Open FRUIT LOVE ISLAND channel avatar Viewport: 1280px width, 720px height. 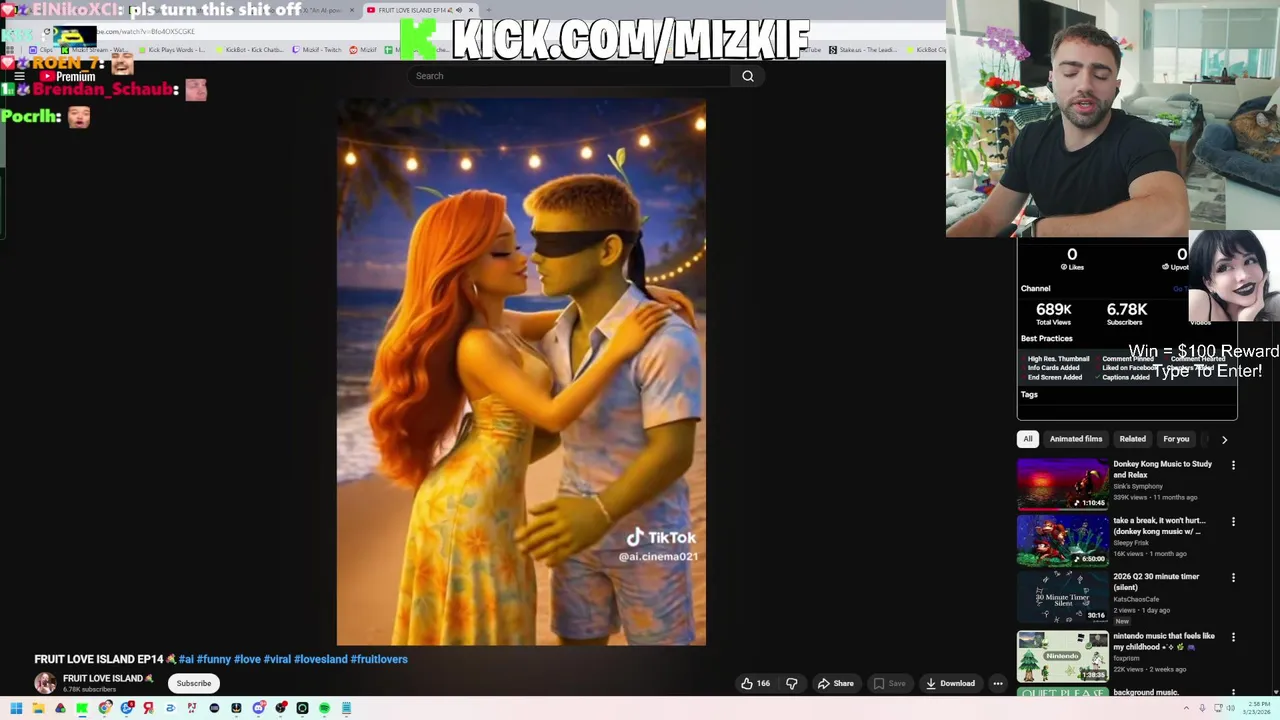tap(45, 683)
